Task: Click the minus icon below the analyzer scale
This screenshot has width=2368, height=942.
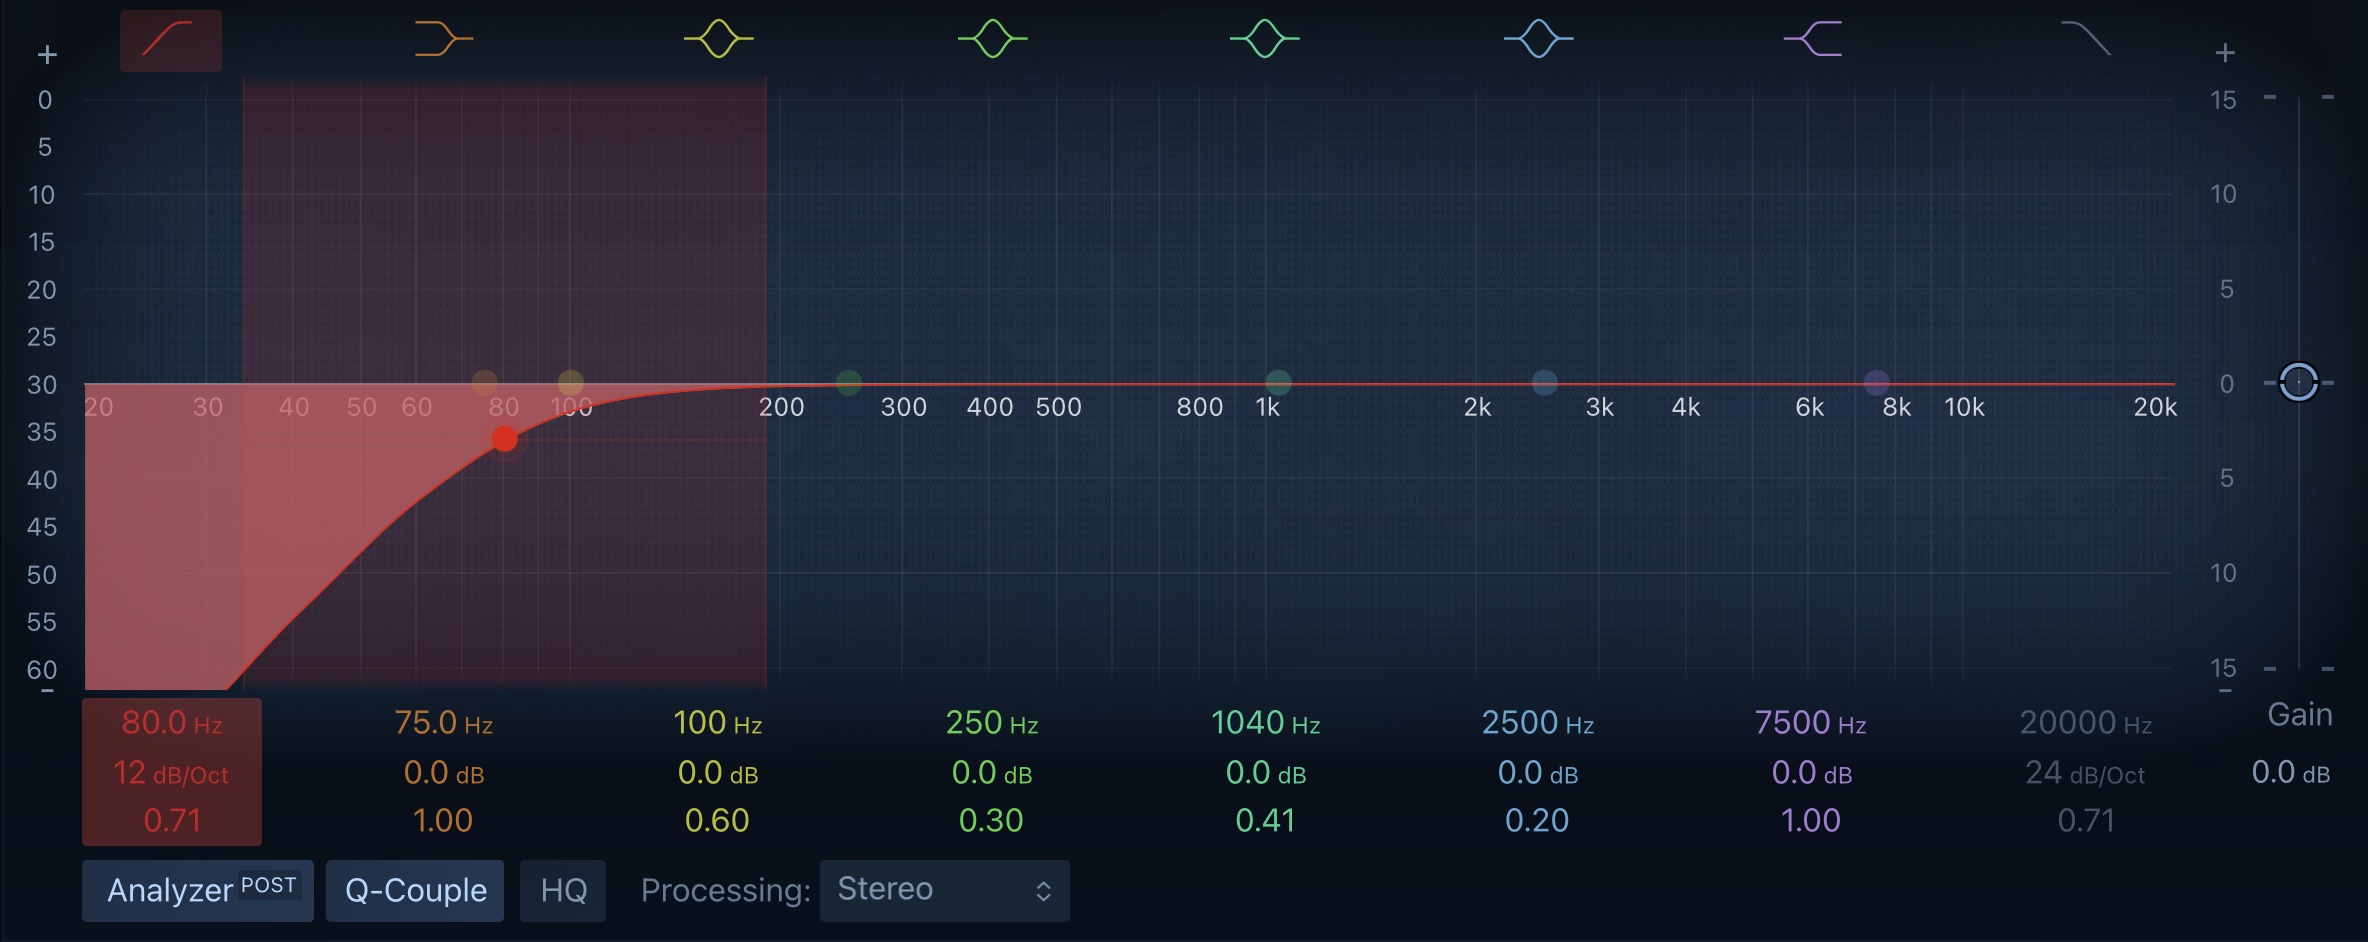Action: click(47, 691)
